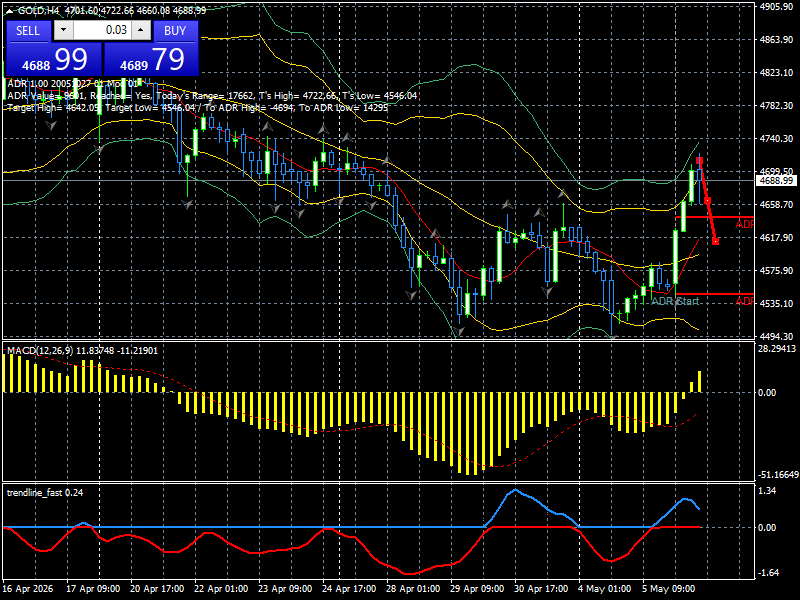Select the trendline_fast 0.24 indicator label
This screenshot has height=600, width=800.
(x=45, y=492)
